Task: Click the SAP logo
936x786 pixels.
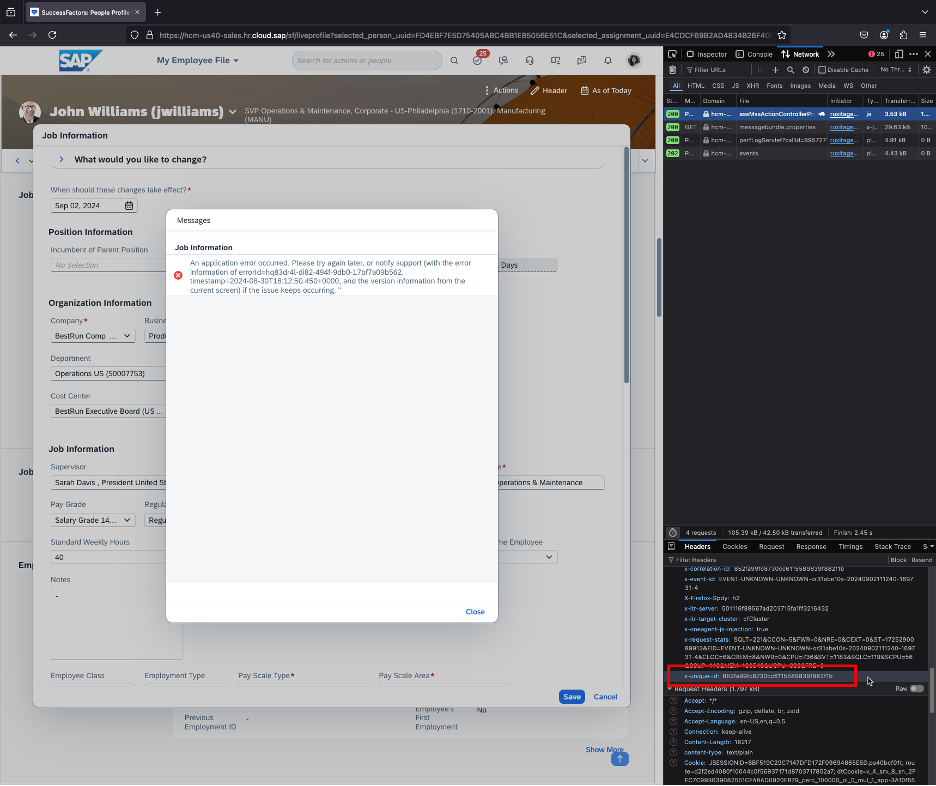Action: pyautogui.click(x=80, y=60)
